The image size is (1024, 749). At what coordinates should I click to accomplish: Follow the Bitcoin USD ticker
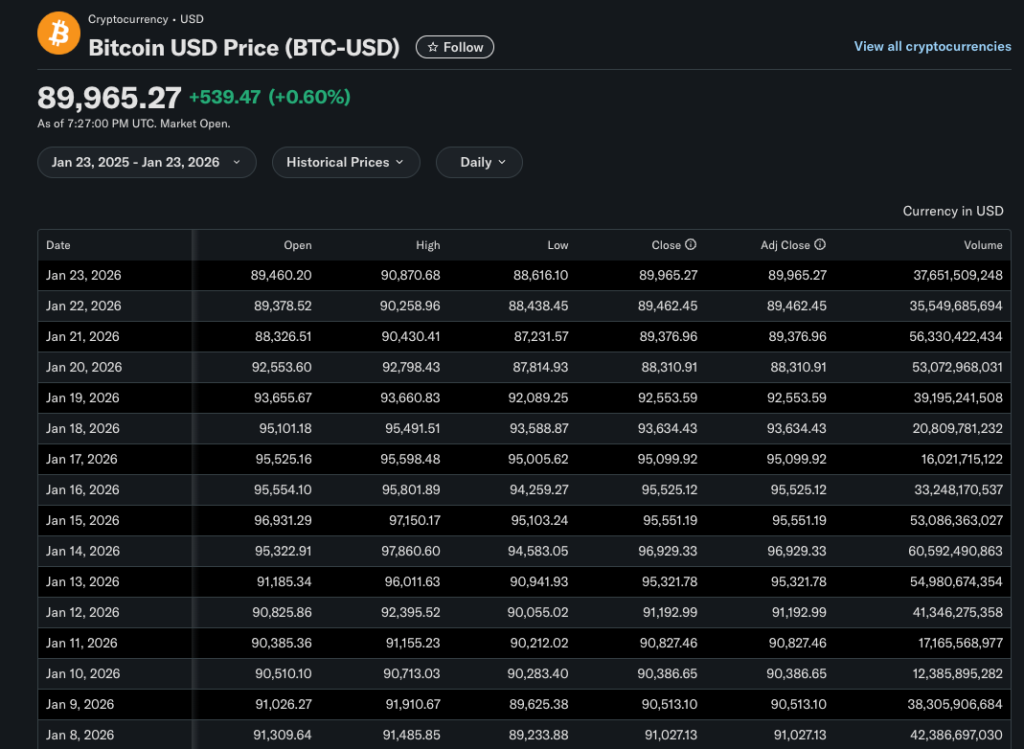point(455,47)
